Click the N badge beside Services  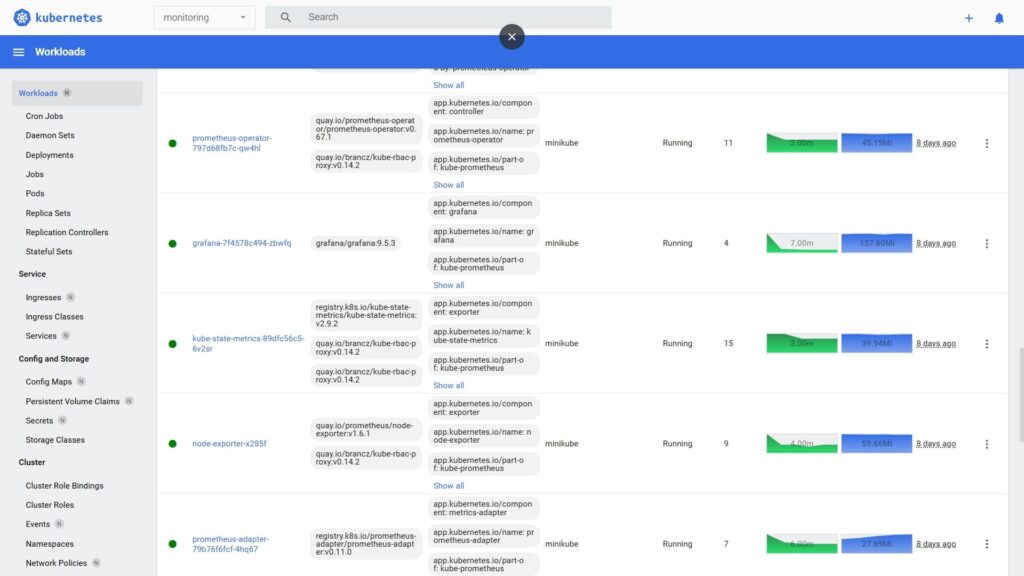point(65,336)
